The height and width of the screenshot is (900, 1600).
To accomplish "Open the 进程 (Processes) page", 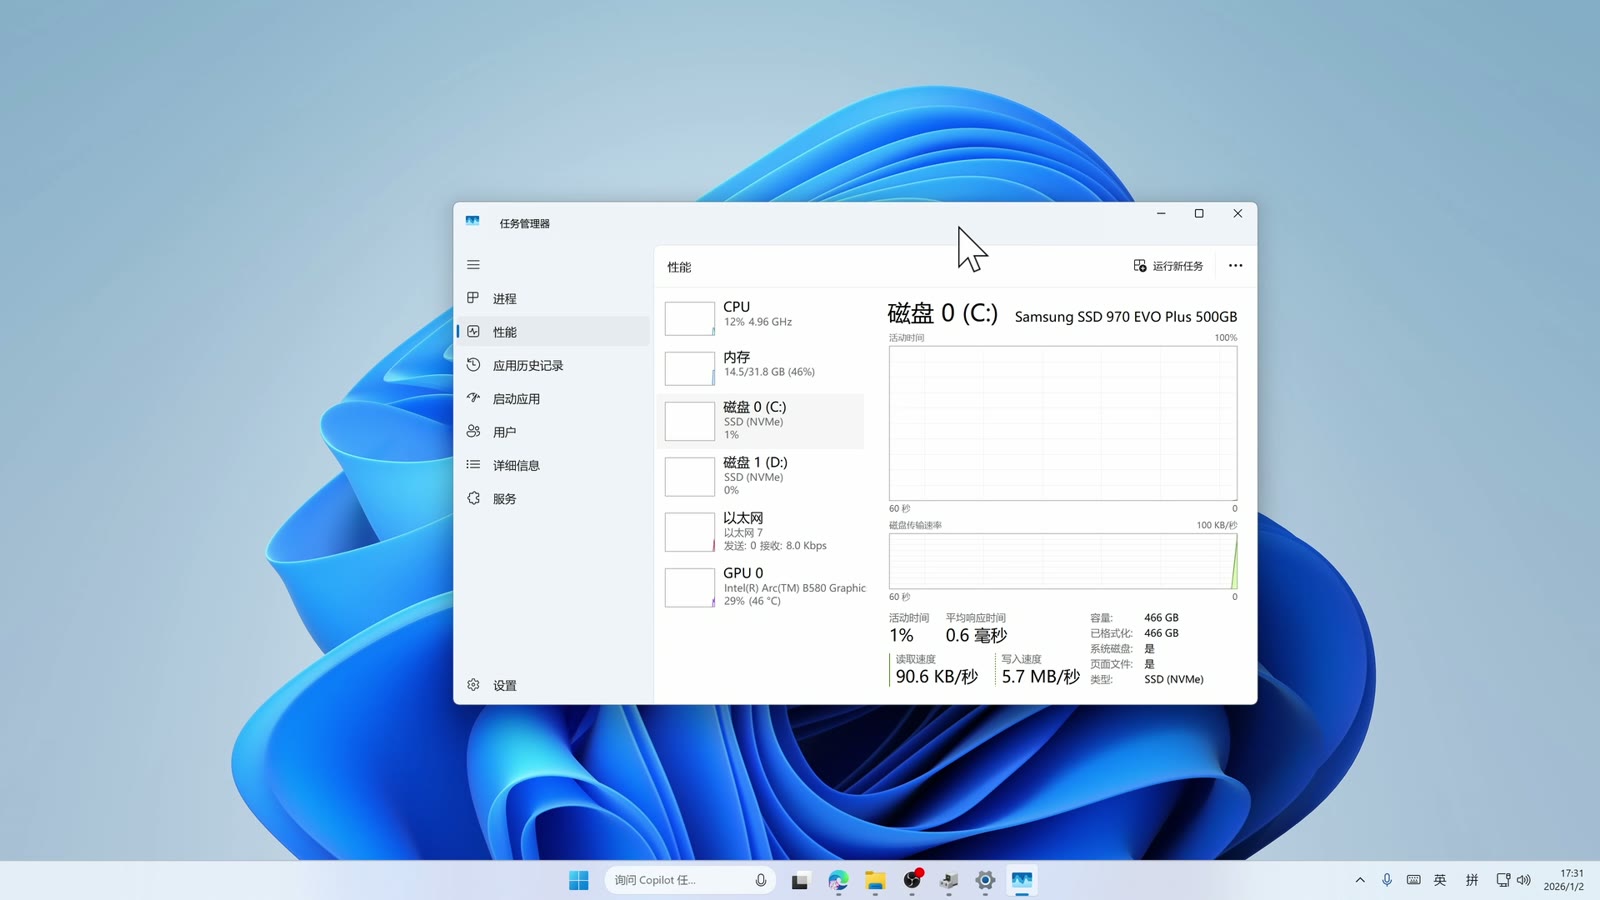I will 553,299.
